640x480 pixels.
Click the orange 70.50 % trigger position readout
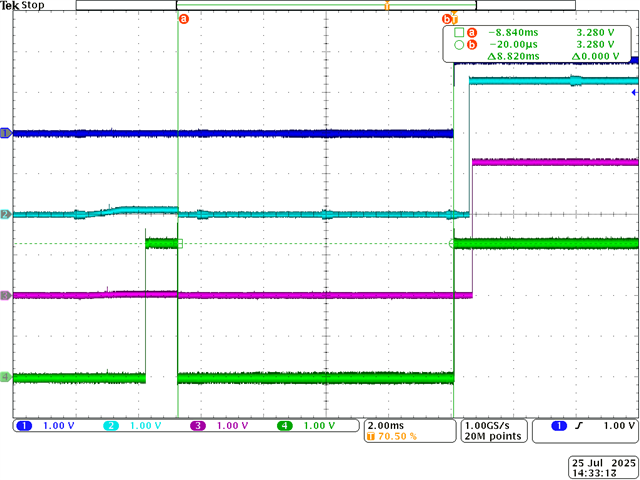393,436
